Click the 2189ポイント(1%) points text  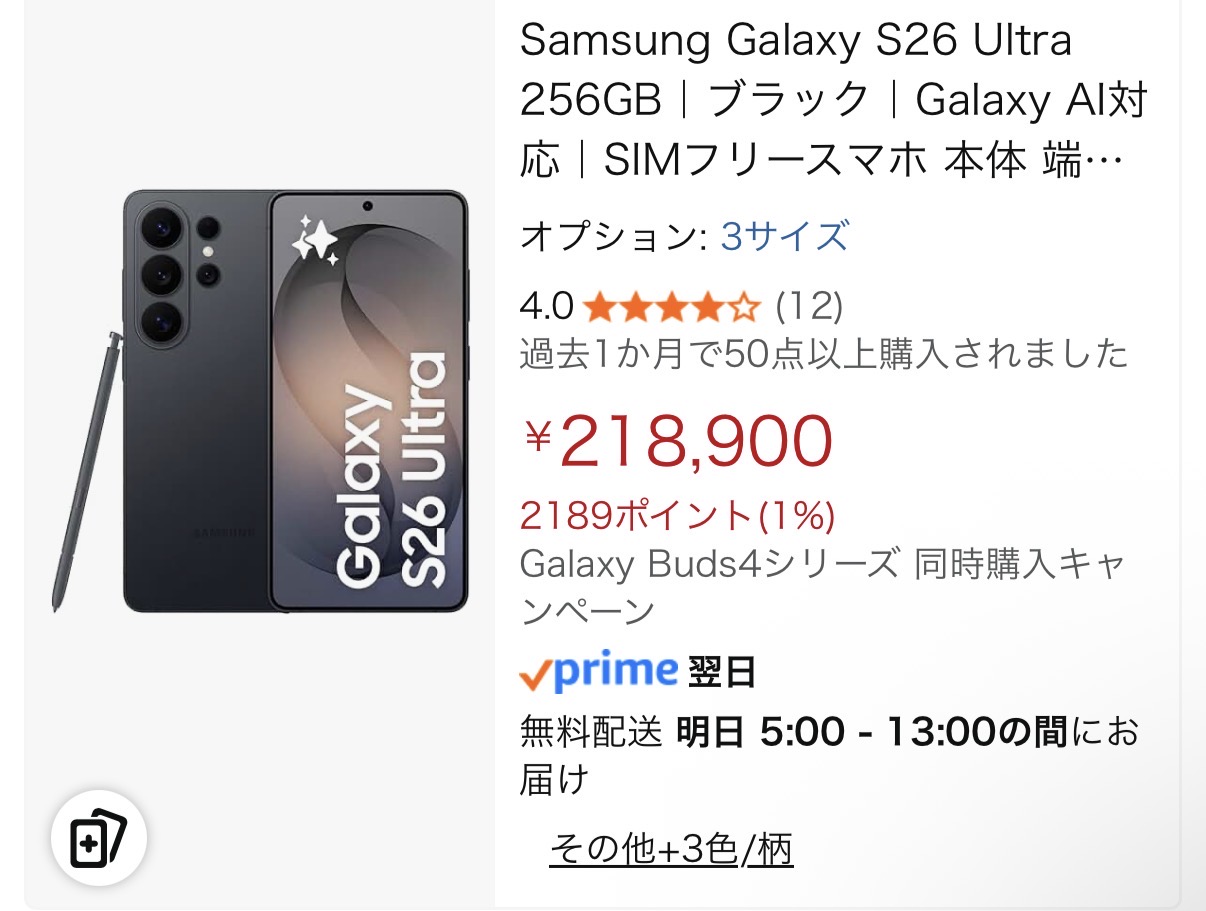pos(677,515)
